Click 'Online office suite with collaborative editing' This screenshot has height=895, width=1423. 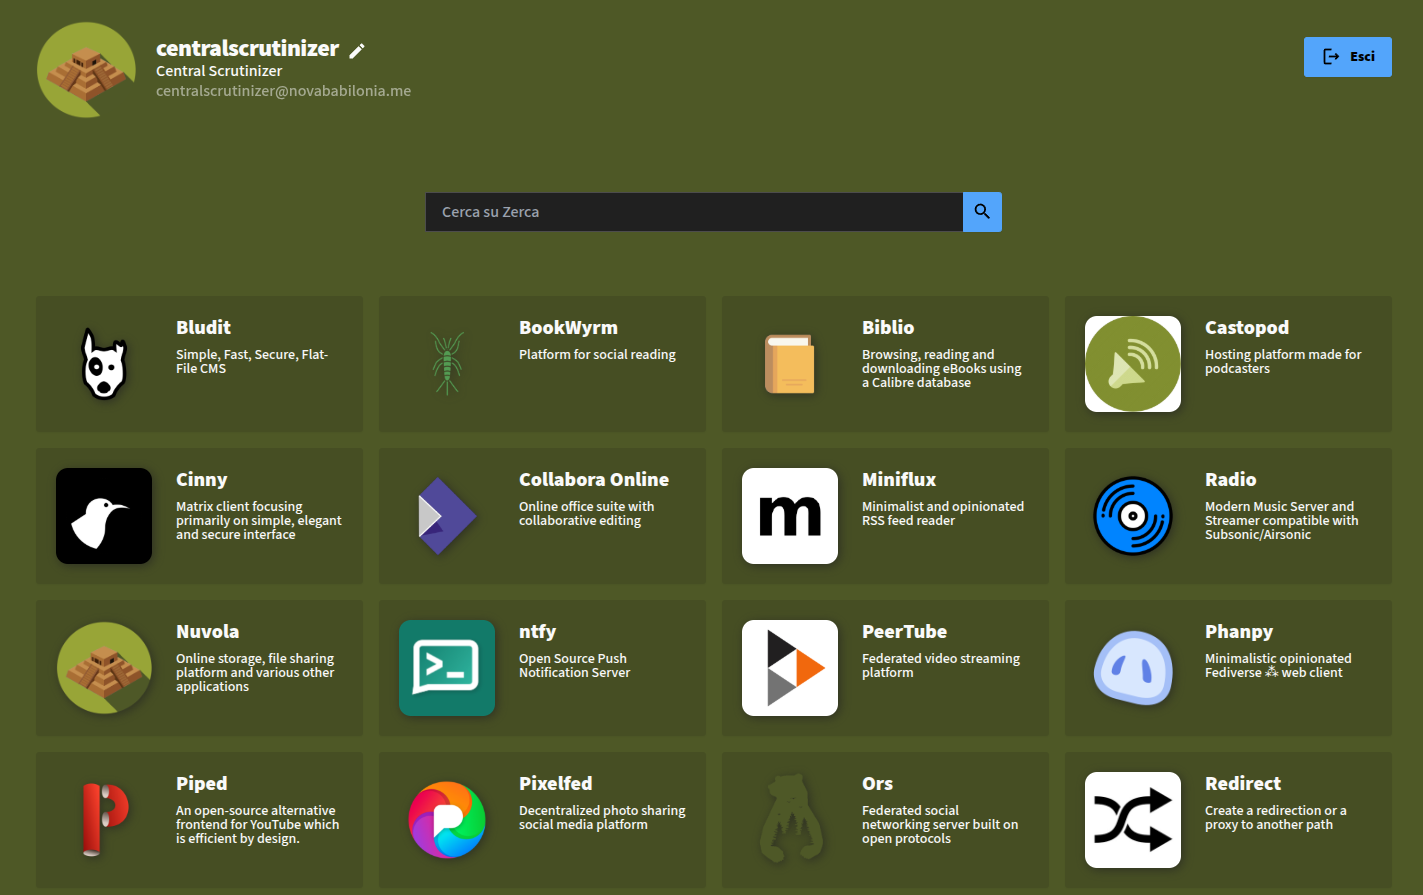coord(586,513)
